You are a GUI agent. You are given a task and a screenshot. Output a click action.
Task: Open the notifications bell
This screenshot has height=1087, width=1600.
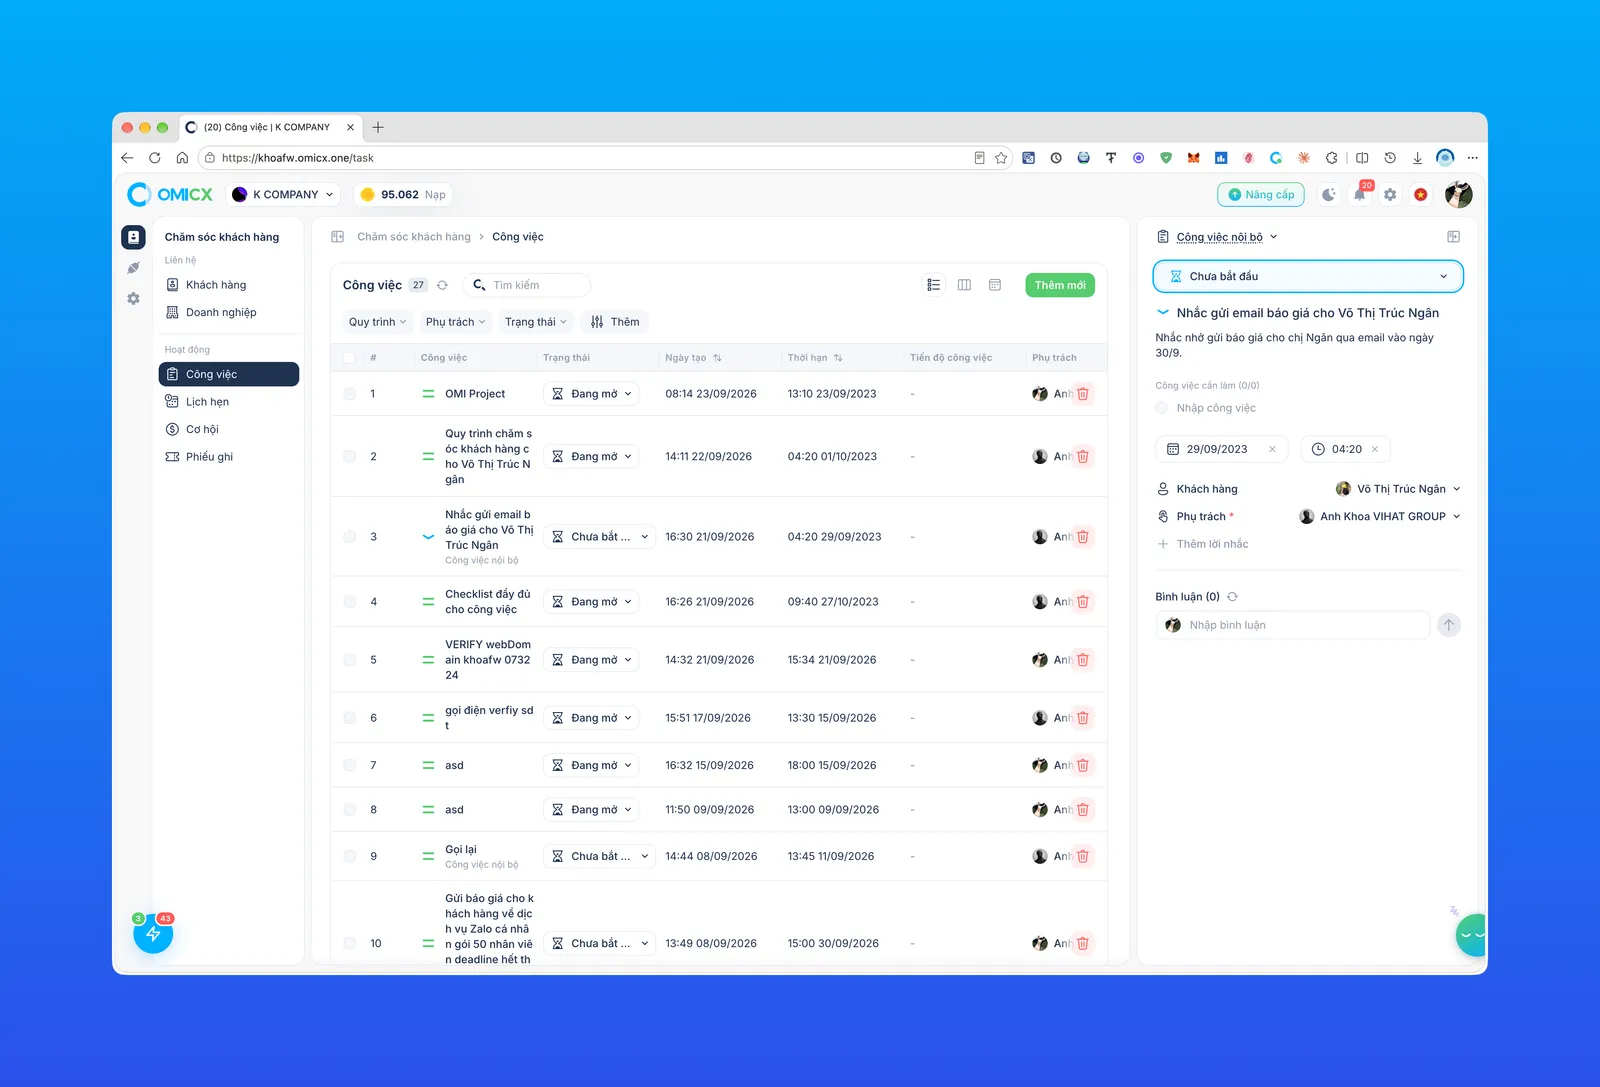click(x=1360, y=195)
